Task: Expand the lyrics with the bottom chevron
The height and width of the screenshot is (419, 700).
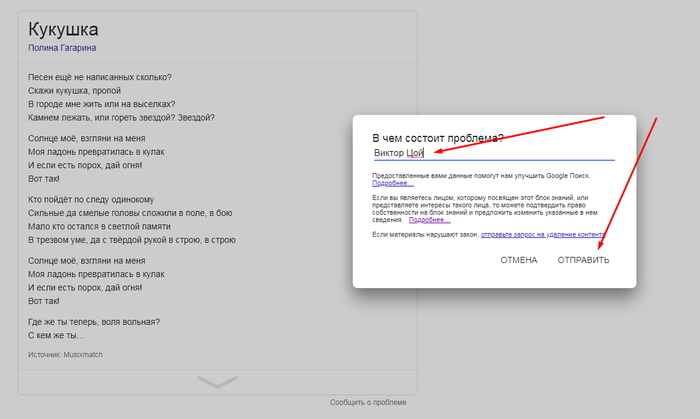Action: [218, 382]
